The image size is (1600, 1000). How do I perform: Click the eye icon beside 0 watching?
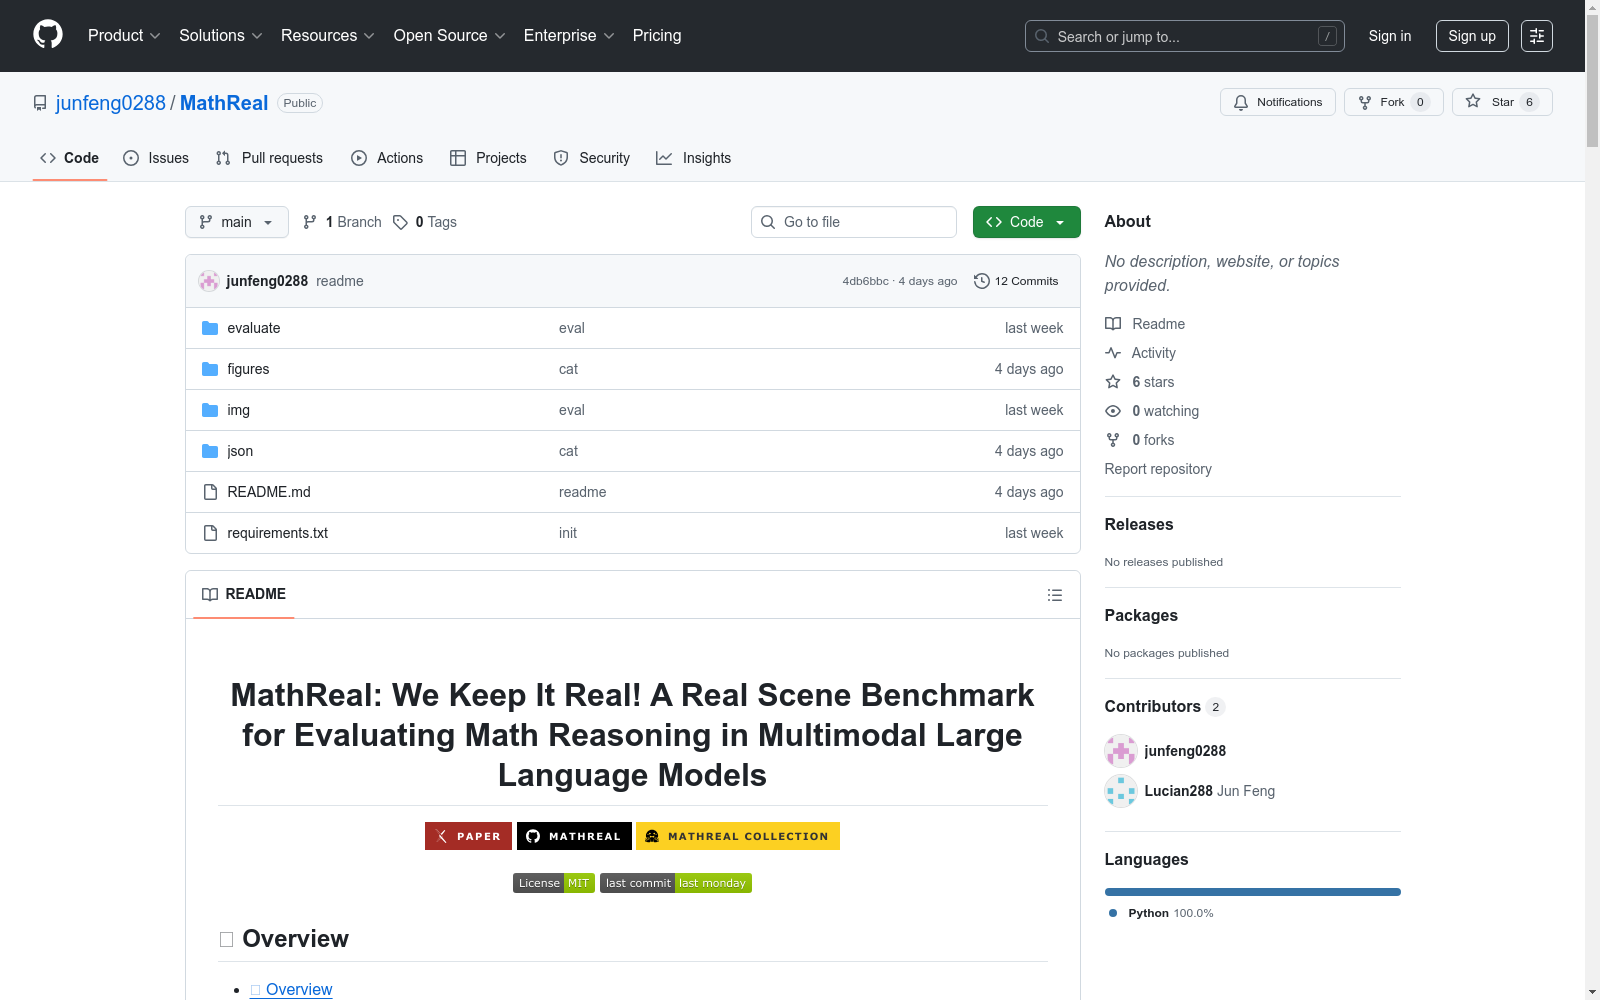[x=1113, y=411]
